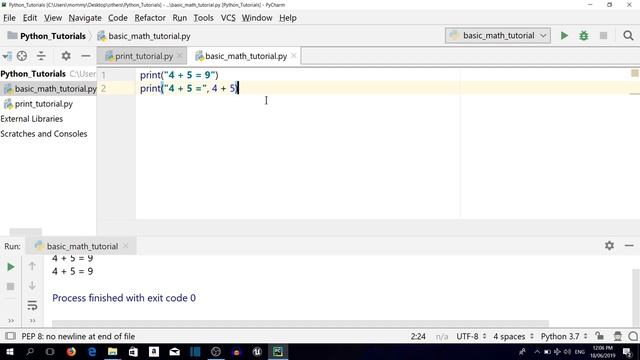Screen dimensions: 640x360
Task: Open the 4 spaces indent selector
Action: coord(513,336)
